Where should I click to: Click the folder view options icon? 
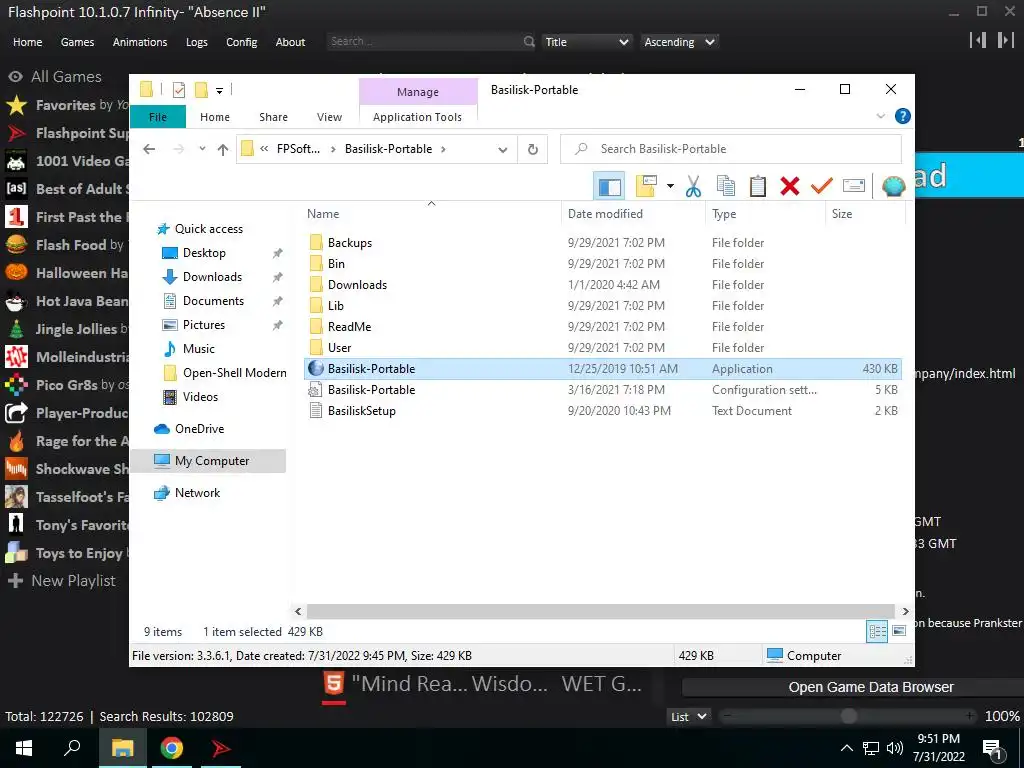[x=646, y=186]
